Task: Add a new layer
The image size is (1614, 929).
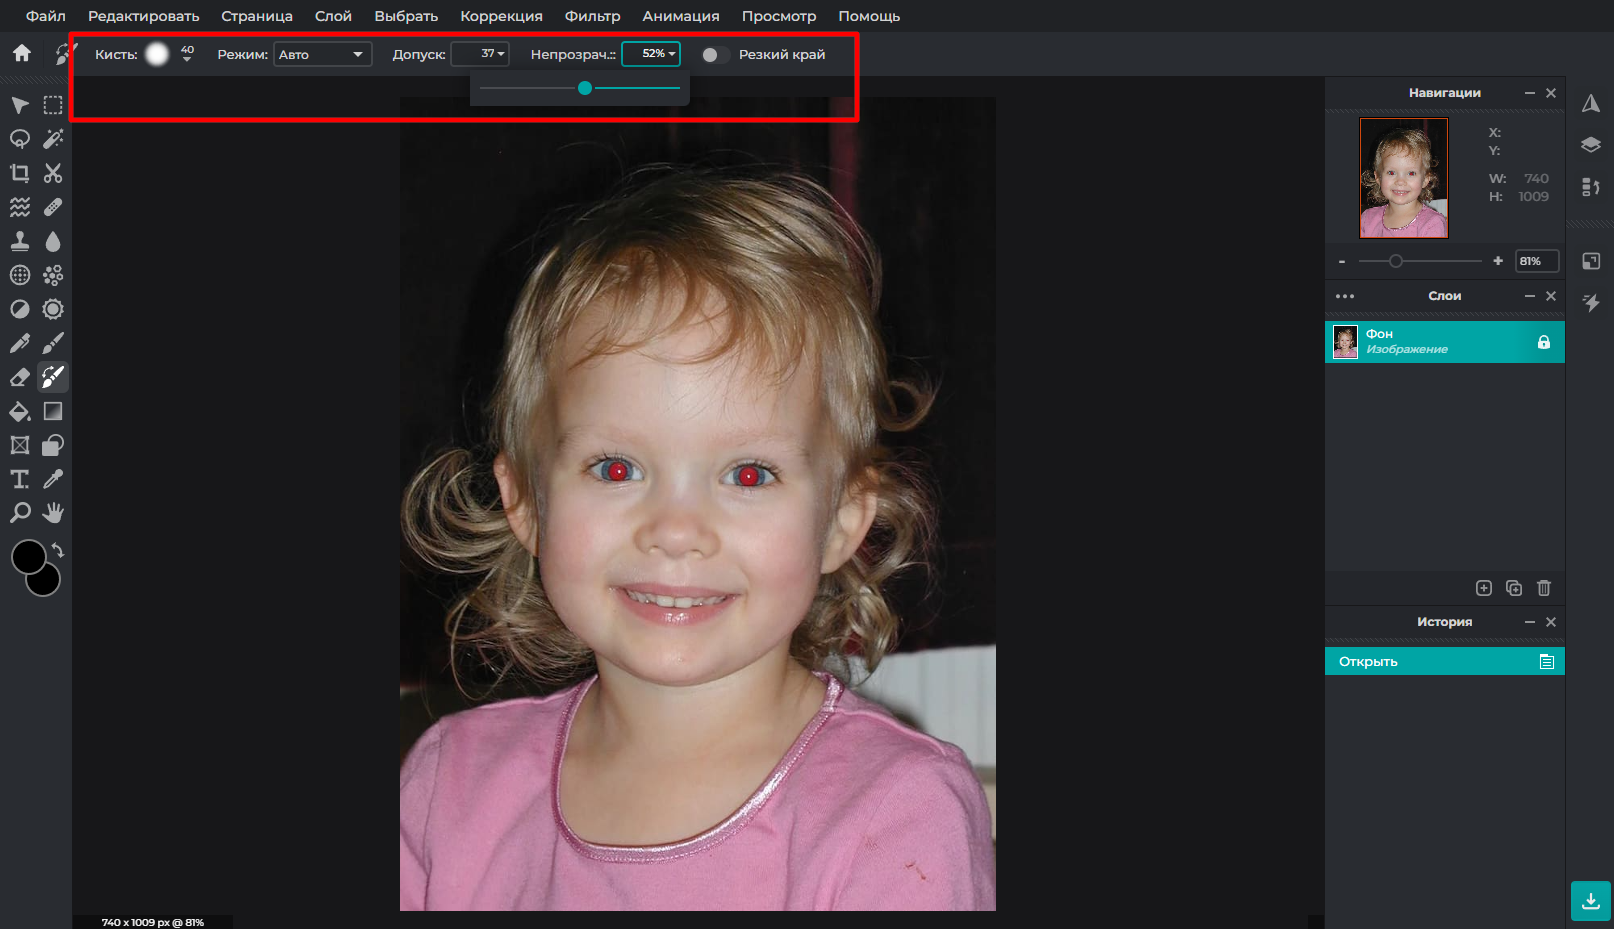Action: click(1484, 588)
